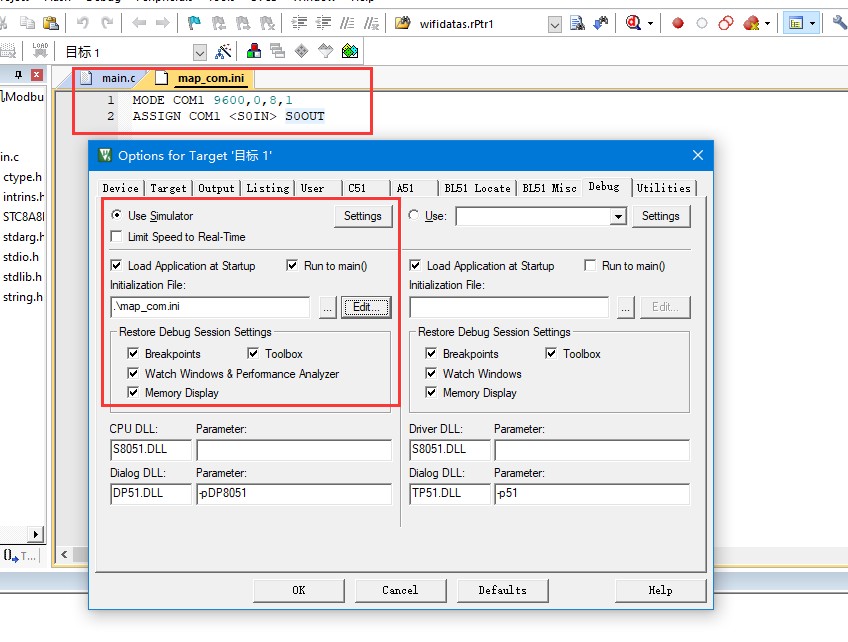The width and height of the screenshot is (848, 642).
Task: Switch to the Utilities tab
Action: 664,188
